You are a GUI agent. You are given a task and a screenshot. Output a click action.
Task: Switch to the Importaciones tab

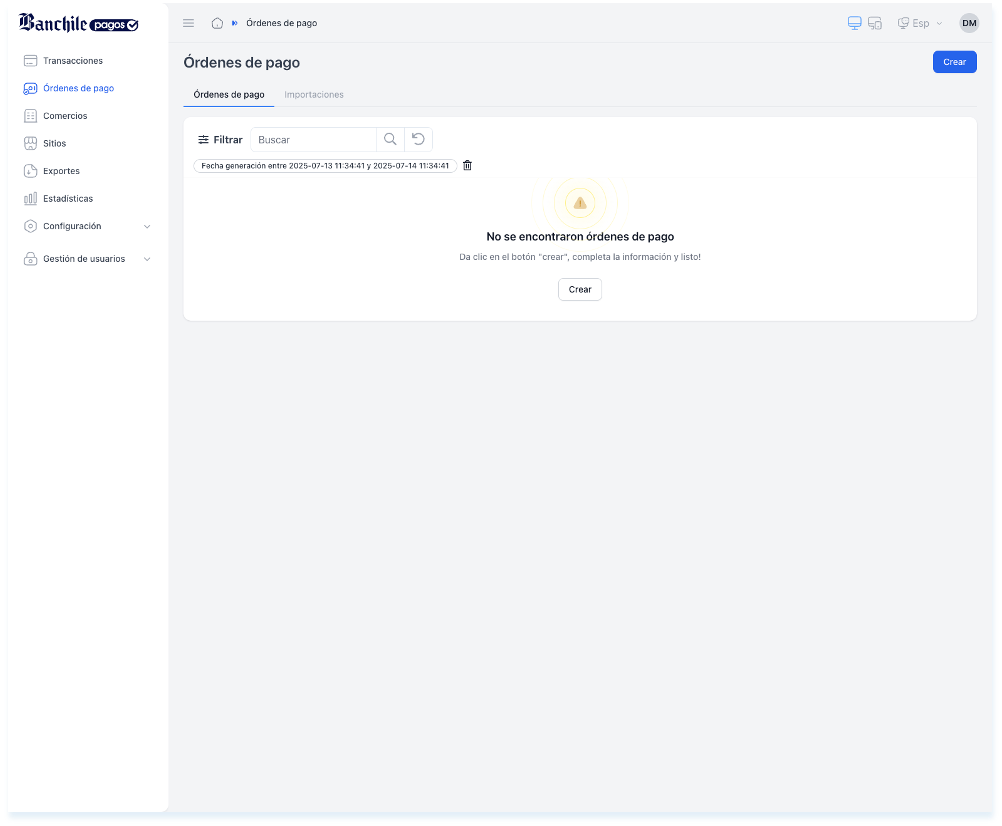314,95
